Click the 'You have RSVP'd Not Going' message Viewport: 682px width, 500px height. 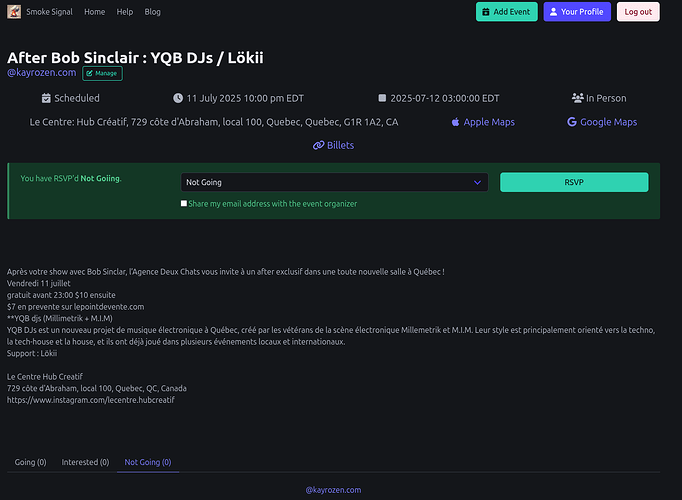71,179
